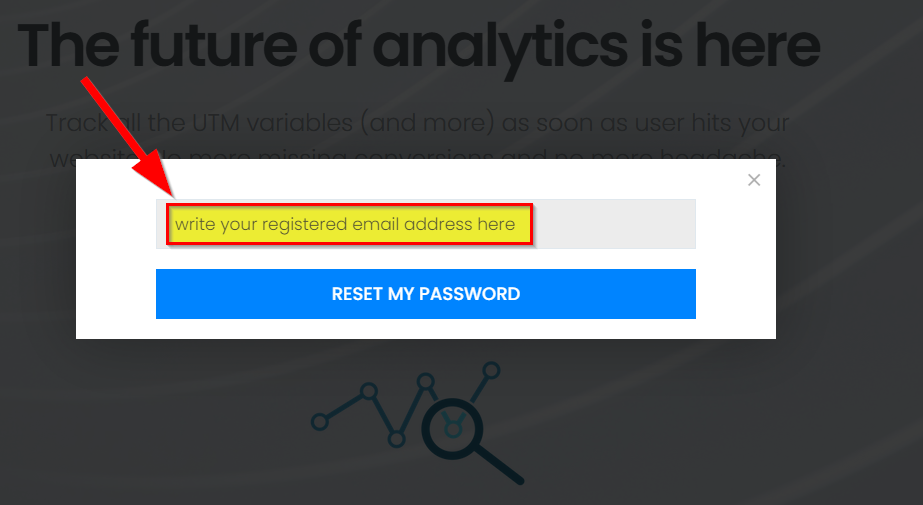Click the registered email address input field

click(425, 224)
